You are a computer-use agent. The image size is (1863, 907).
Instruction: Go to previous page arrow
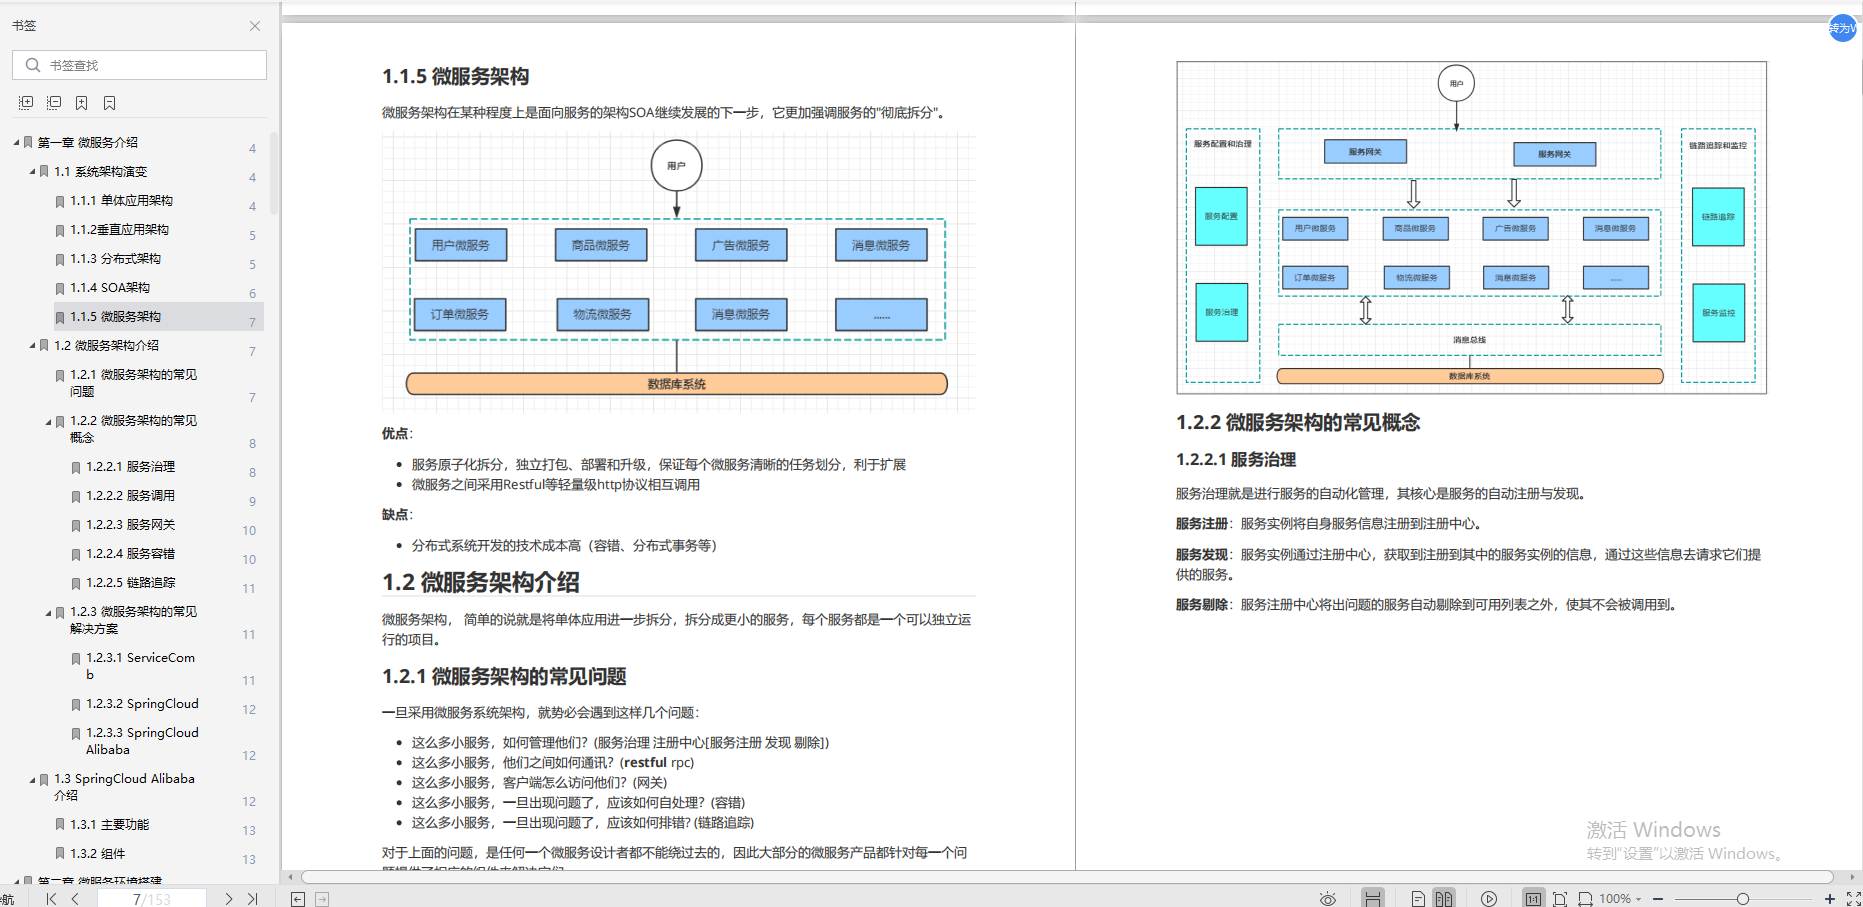[75, 899]
